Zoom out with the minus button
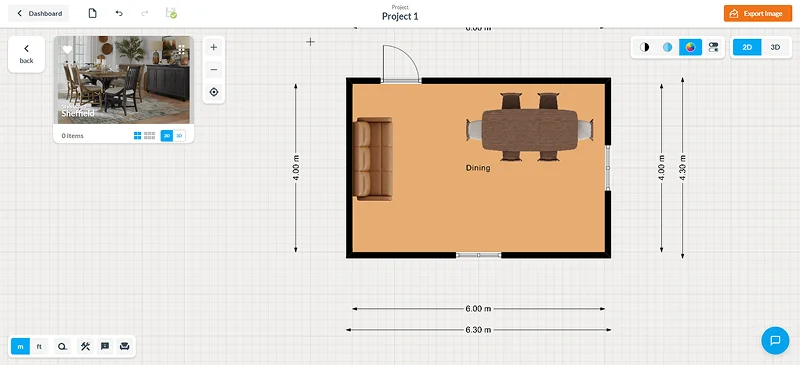 pos(214,70)
